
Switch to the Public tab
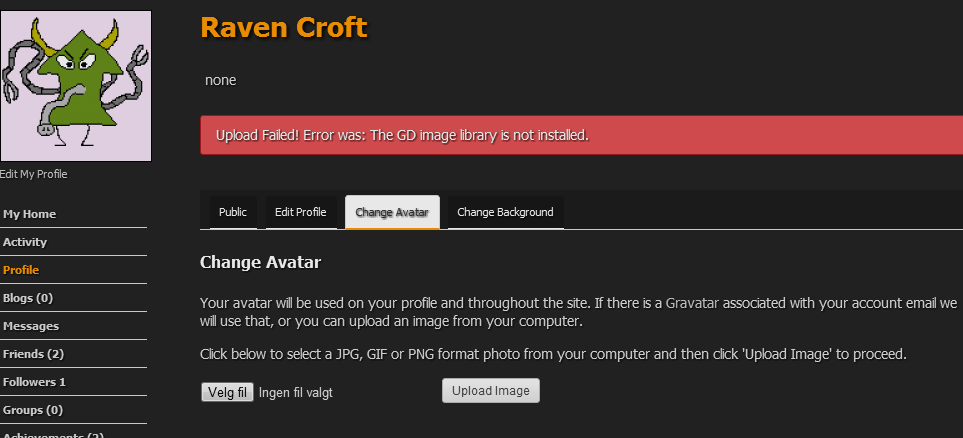(x=232, y=212)
